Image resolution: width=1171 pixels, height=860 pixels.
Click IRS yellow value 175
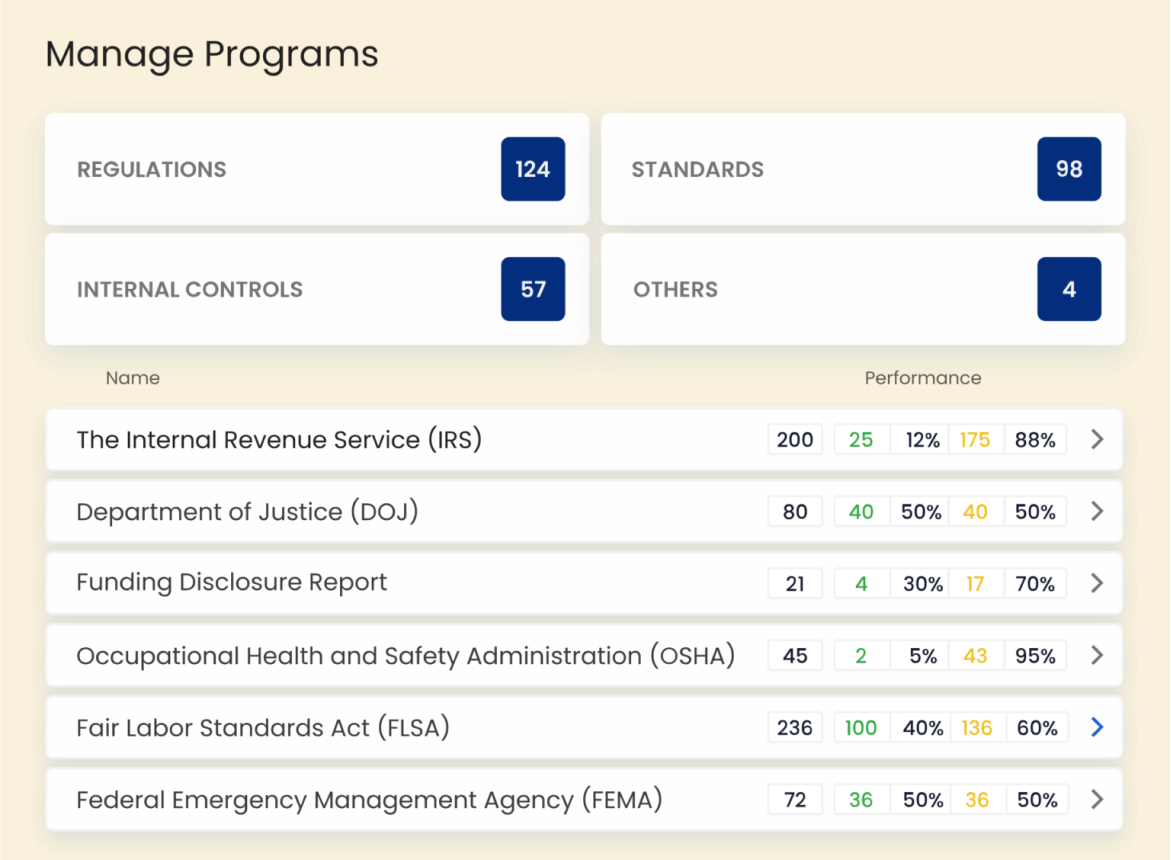[x=975, y=440]
